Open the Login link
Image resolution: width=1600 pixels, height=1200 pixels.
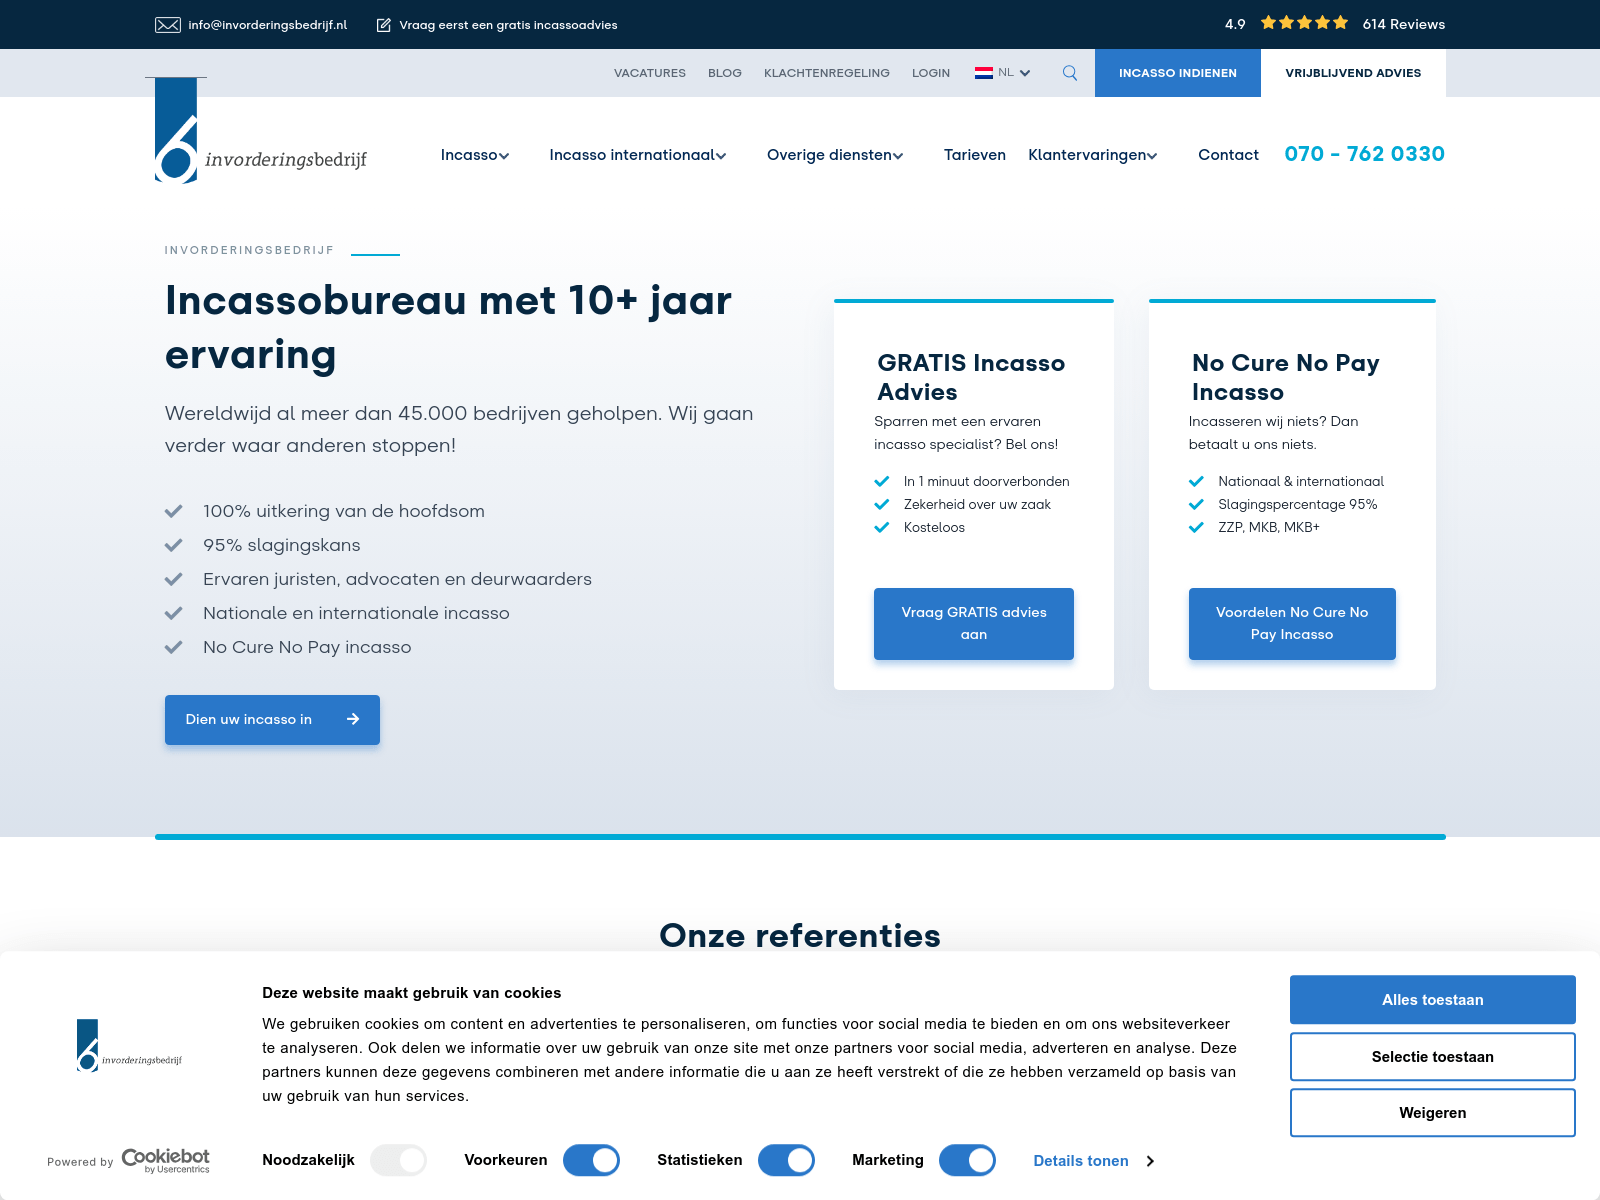[x=931, y=73]
